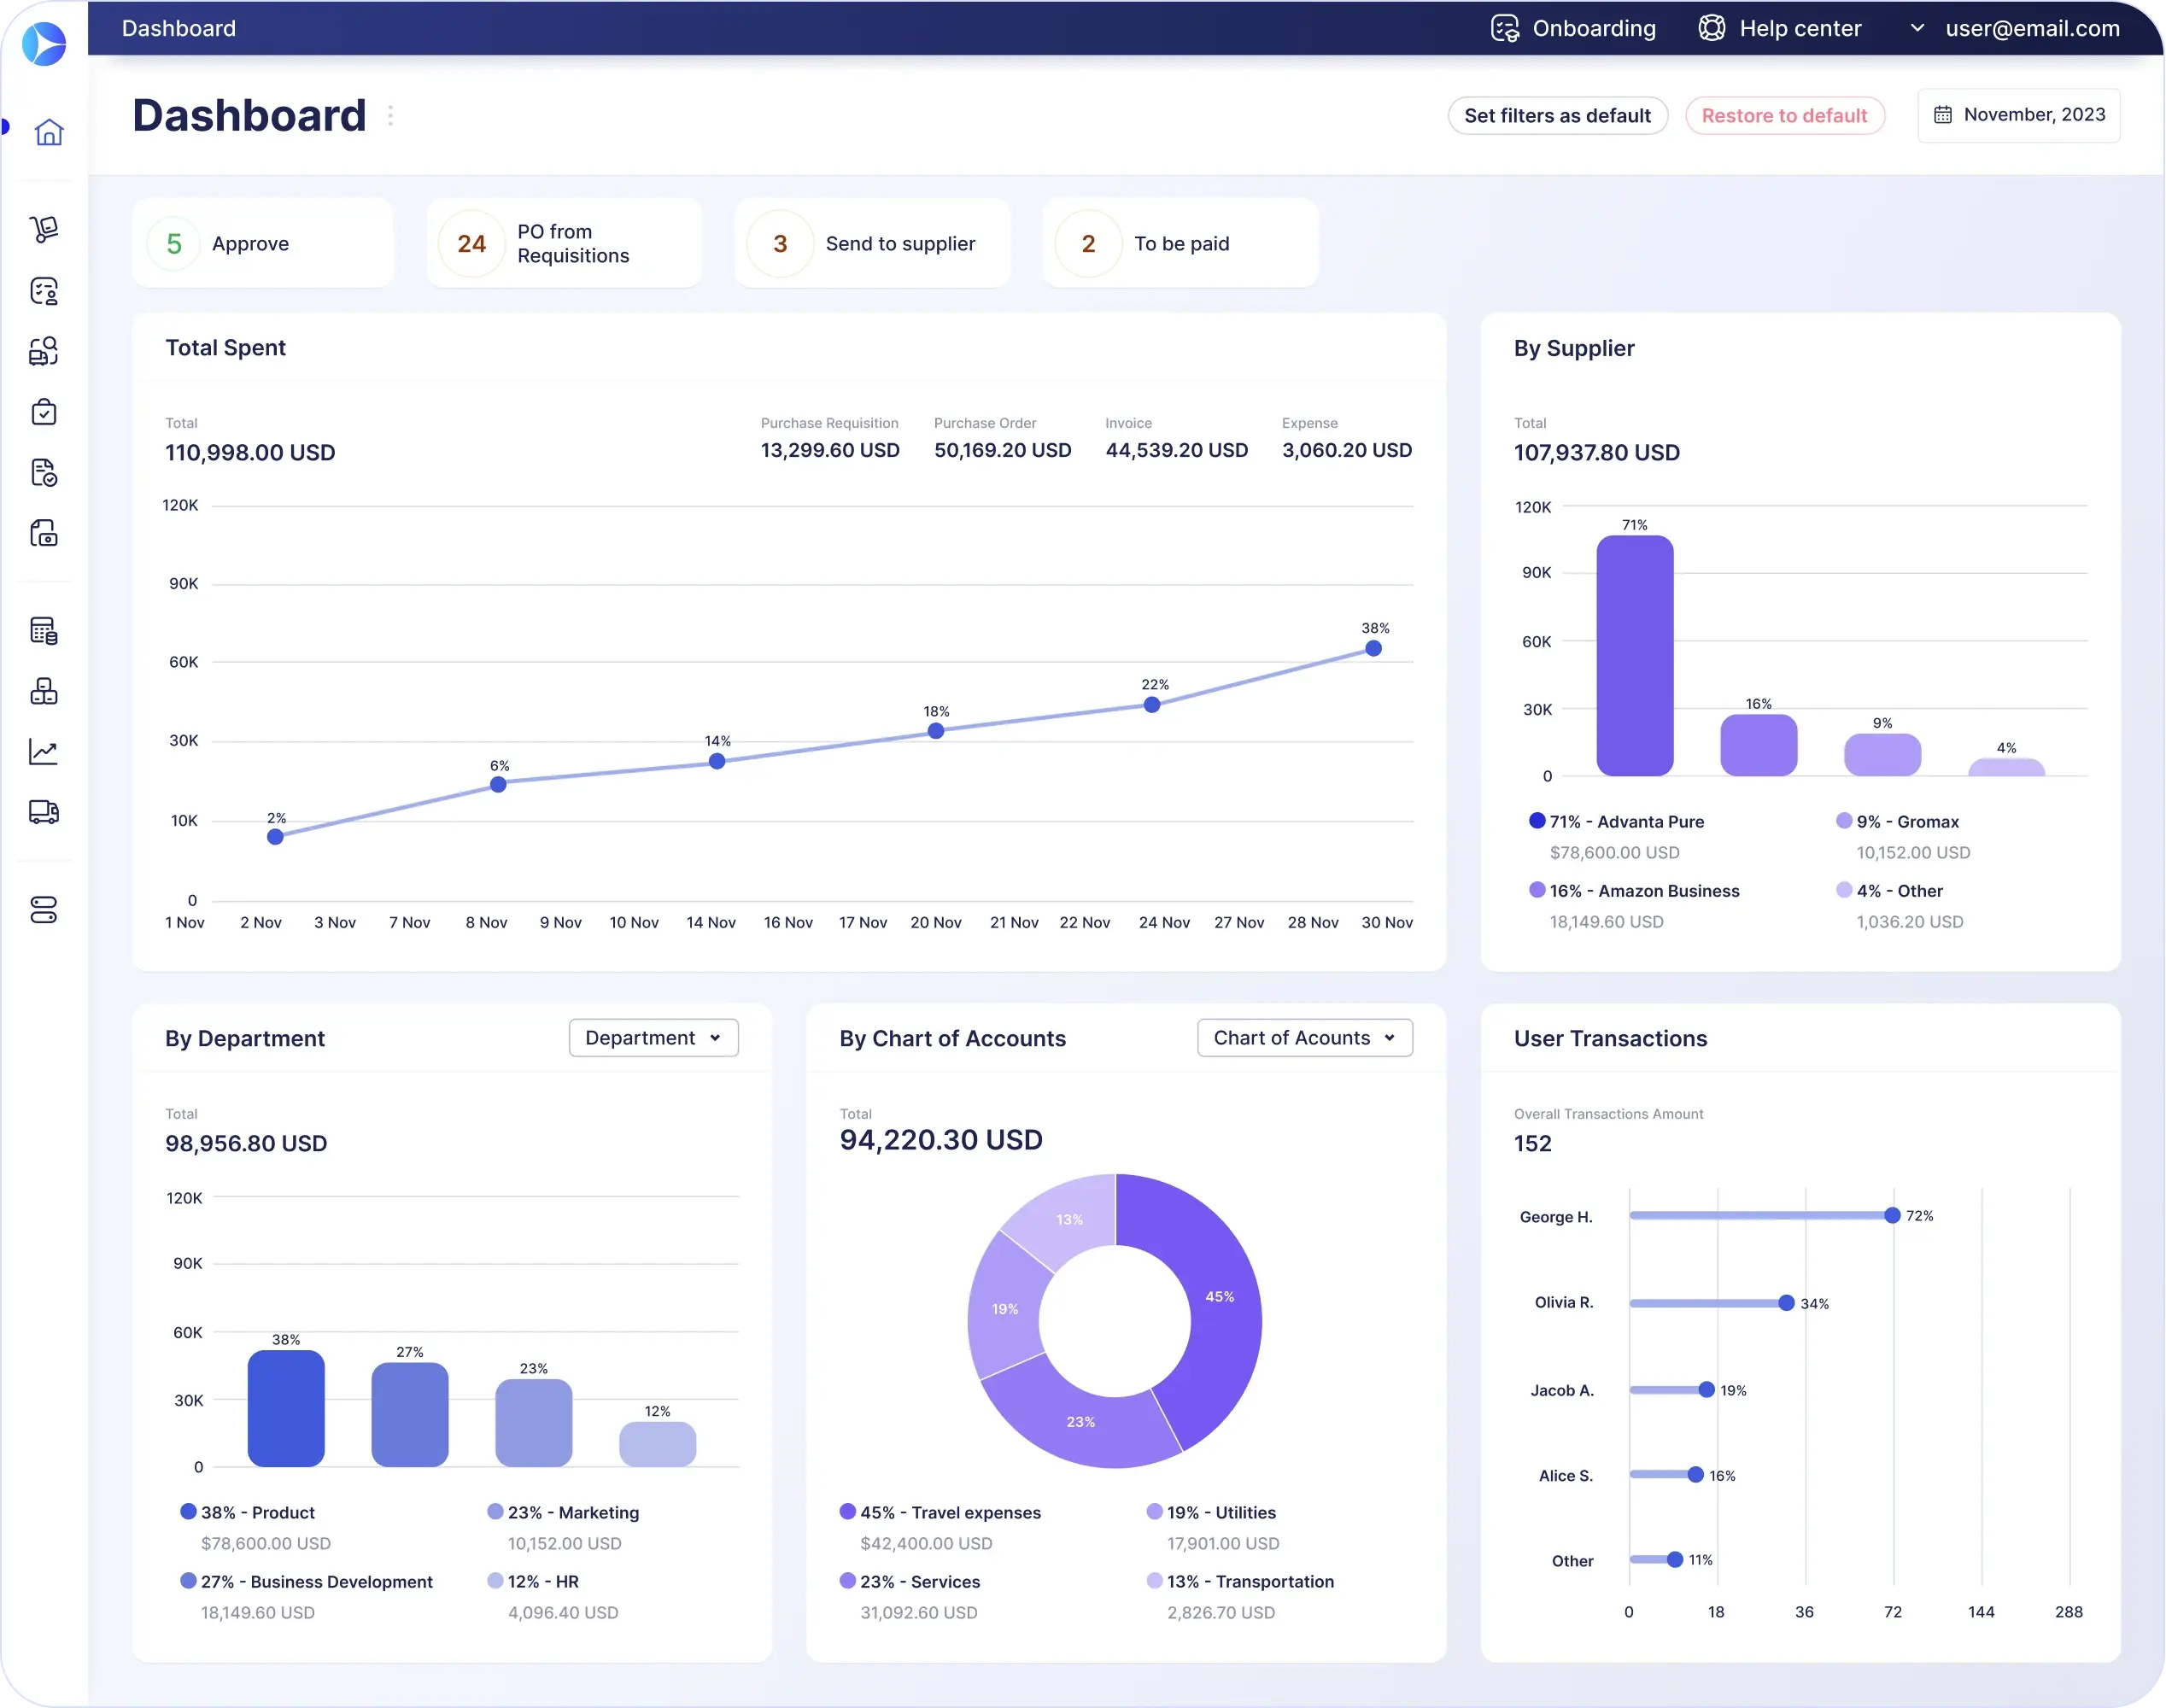Click the app logo in the sidebar
The width and height of the screenshot is (2166, 1708).
pyautogui.click(x=44, y=44)
